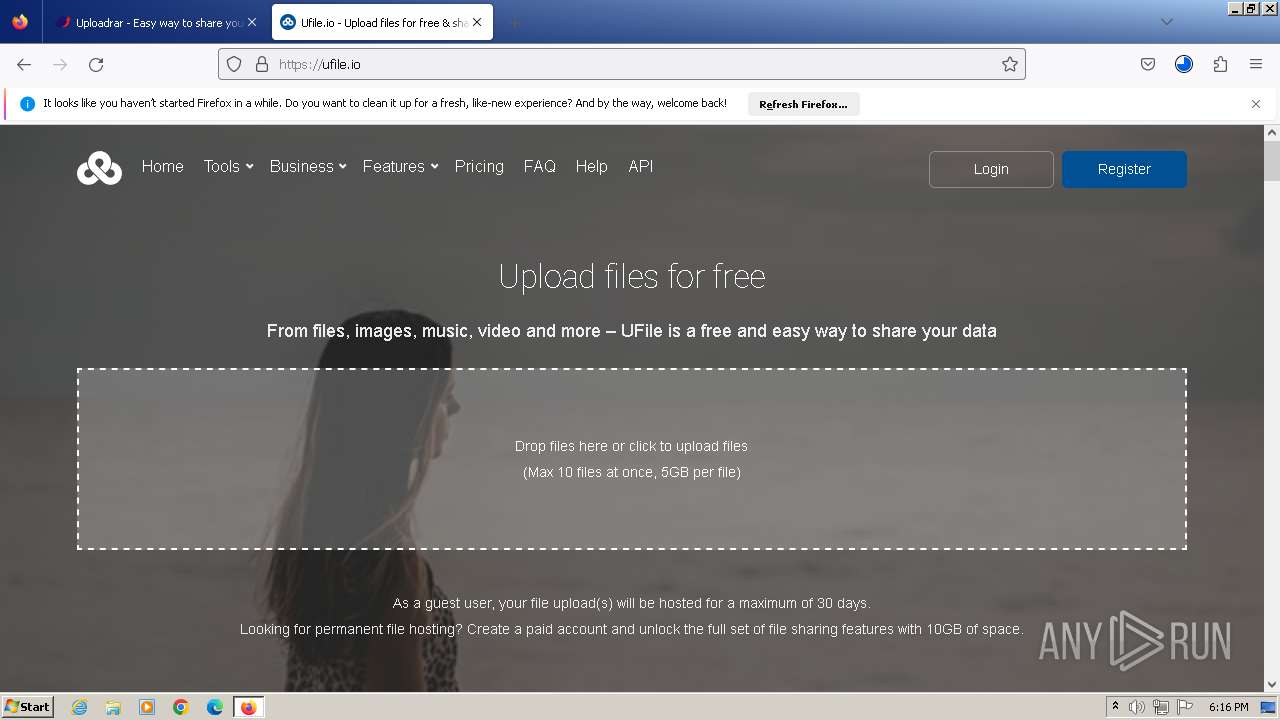Close the Uploadrar tab
Screen dimensions: 1280x720
coord(252,22)
